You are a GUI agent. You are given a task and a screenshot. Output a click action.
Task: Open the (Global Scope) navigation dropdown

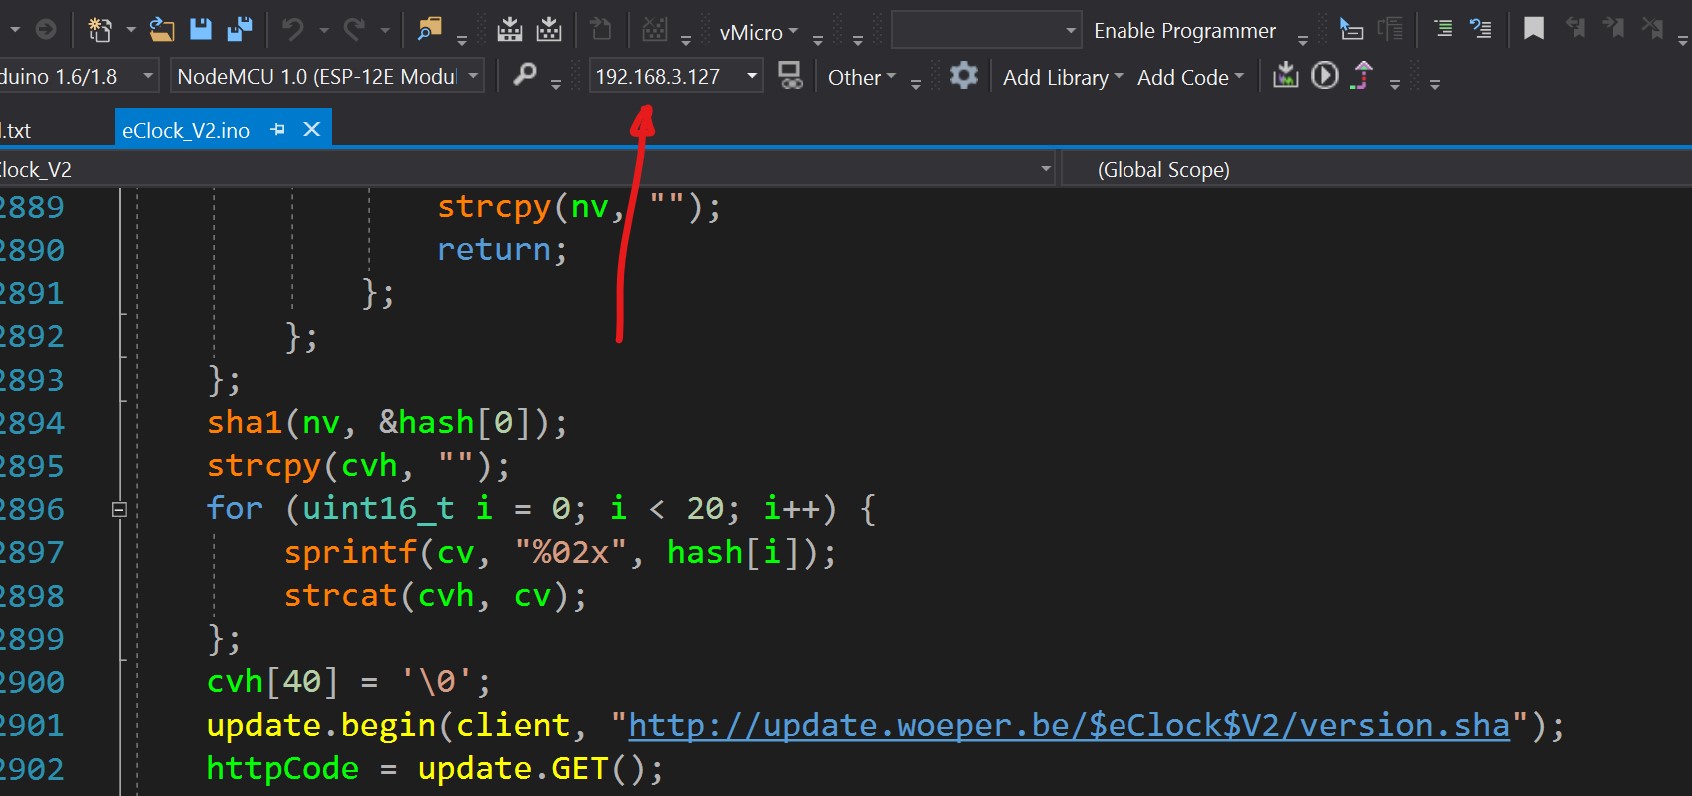1376,169
